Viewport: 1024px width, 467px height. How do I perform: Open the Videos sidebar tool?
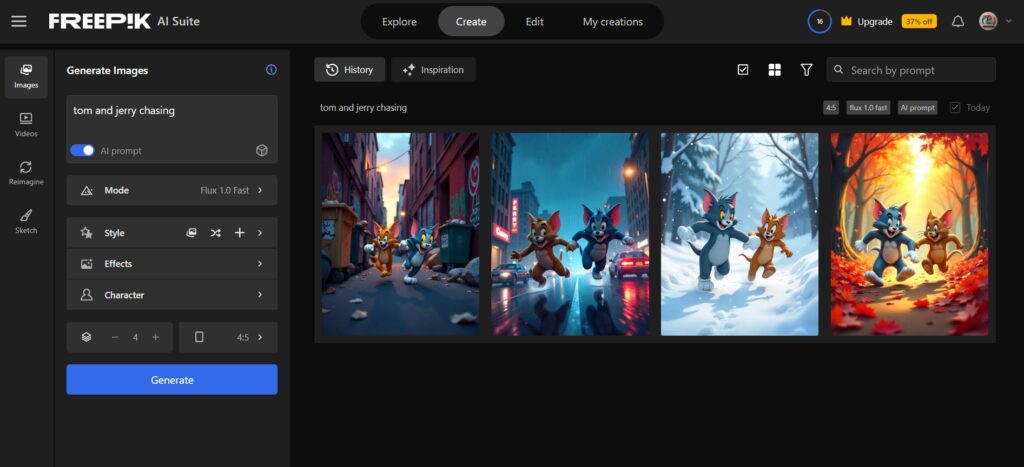coord(26,124)
